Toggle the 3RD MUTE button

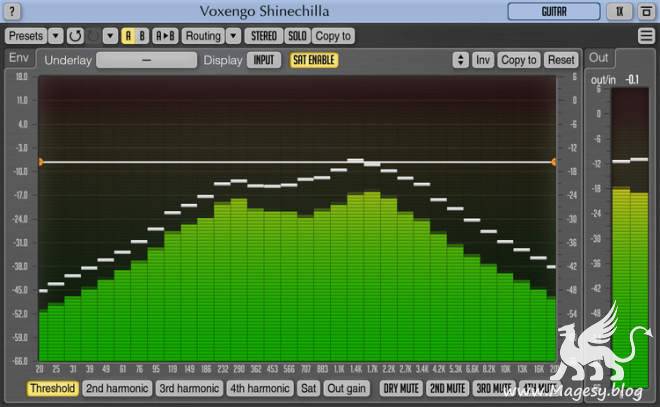pyautogui.click(x=494, y=388)
